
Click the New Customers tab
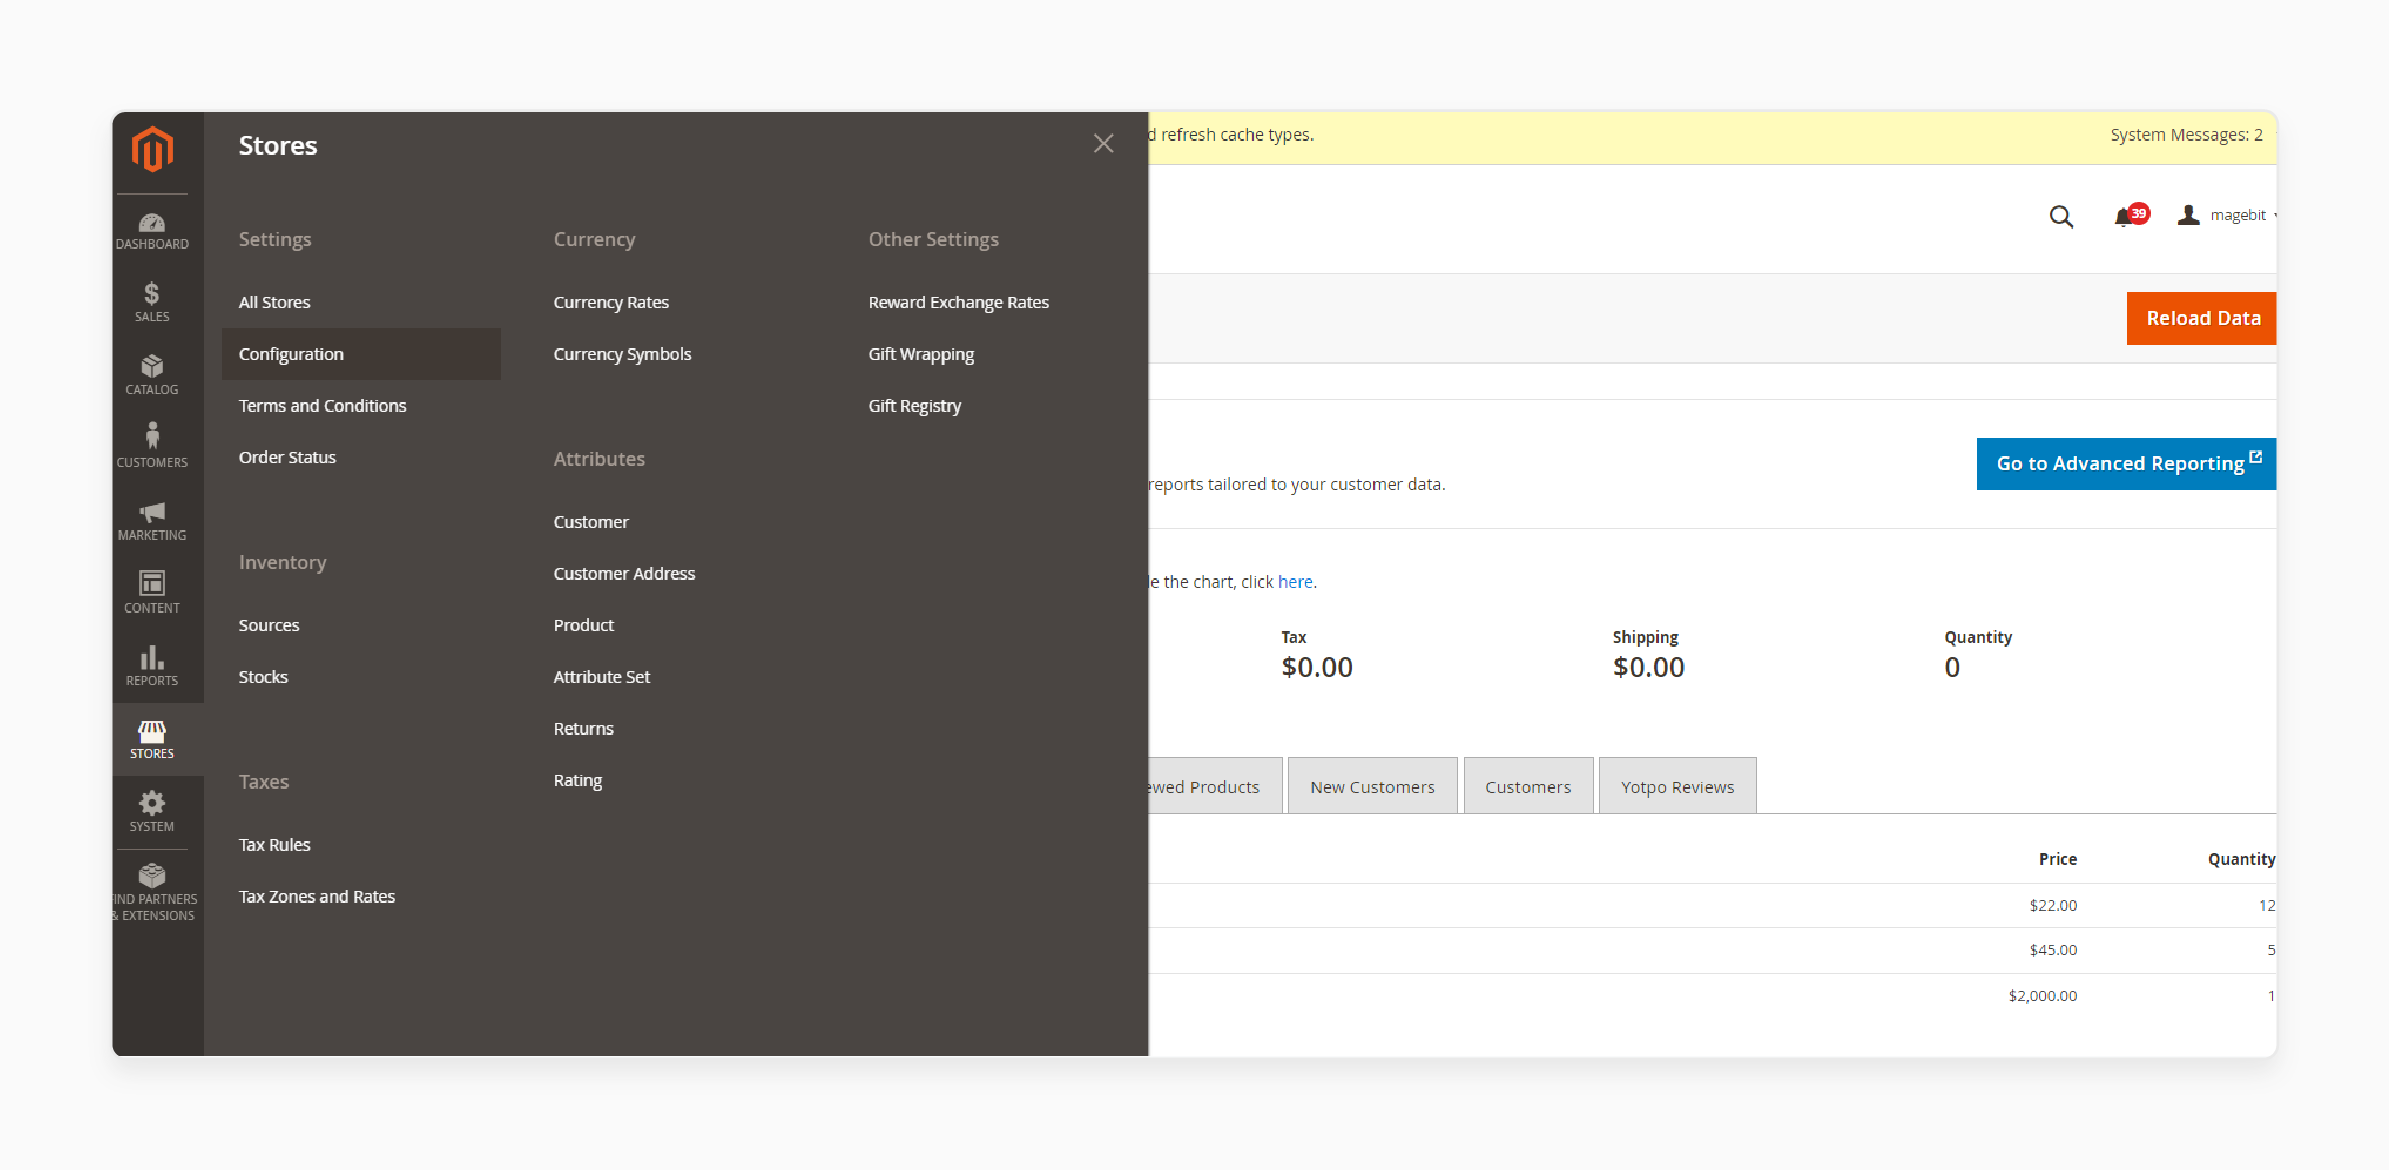tap(1371, 786)
